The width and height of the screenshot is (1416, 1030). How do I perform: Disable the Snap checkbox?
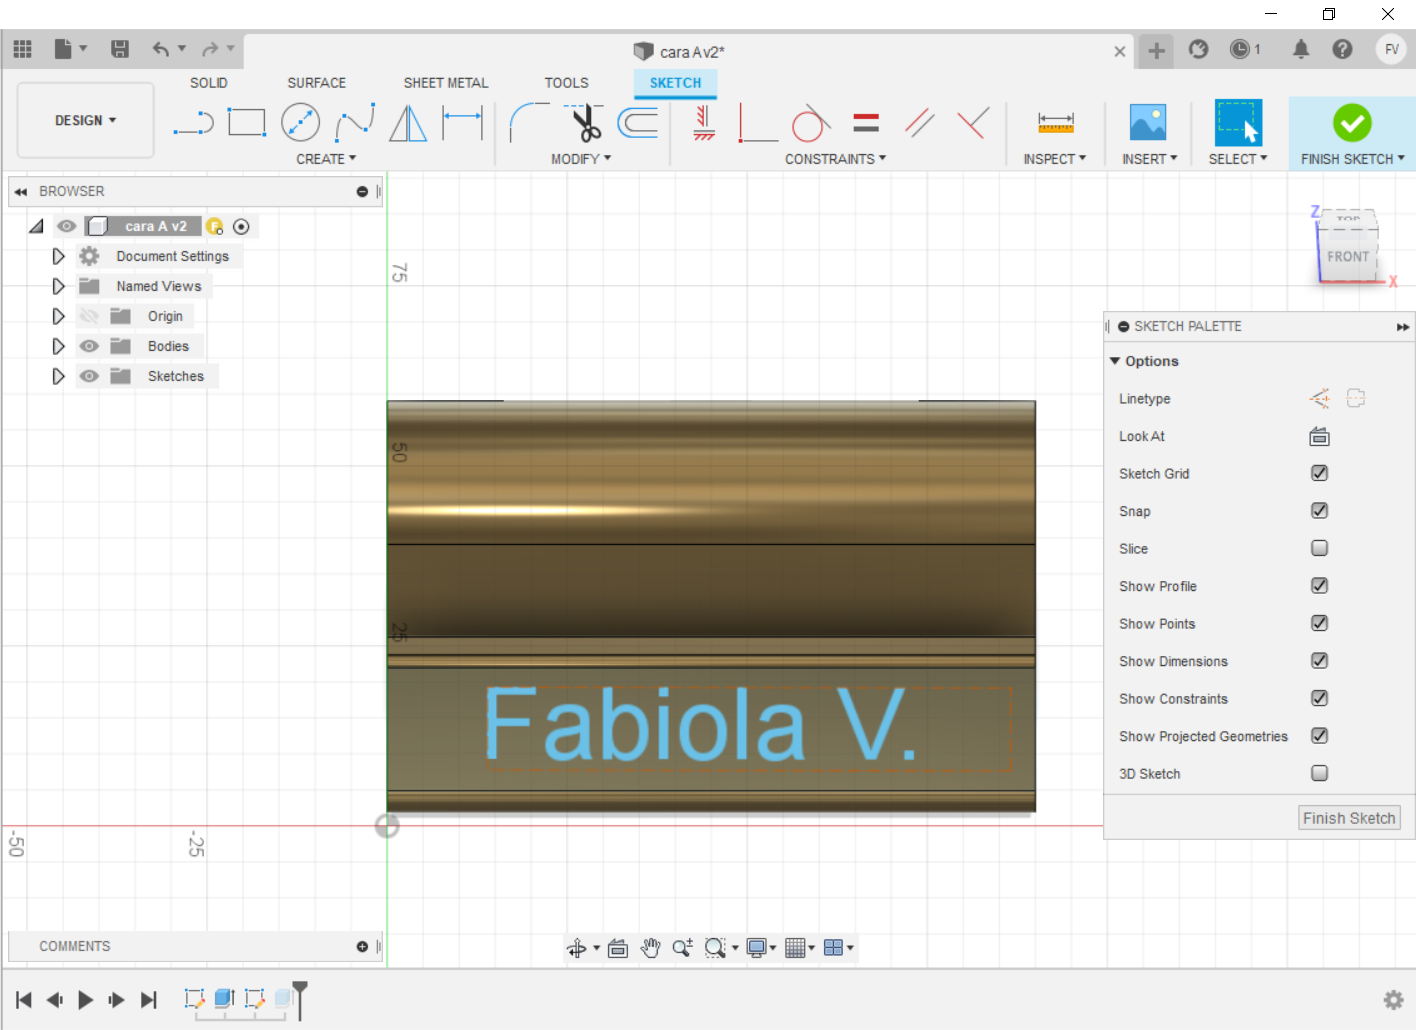1319,511
